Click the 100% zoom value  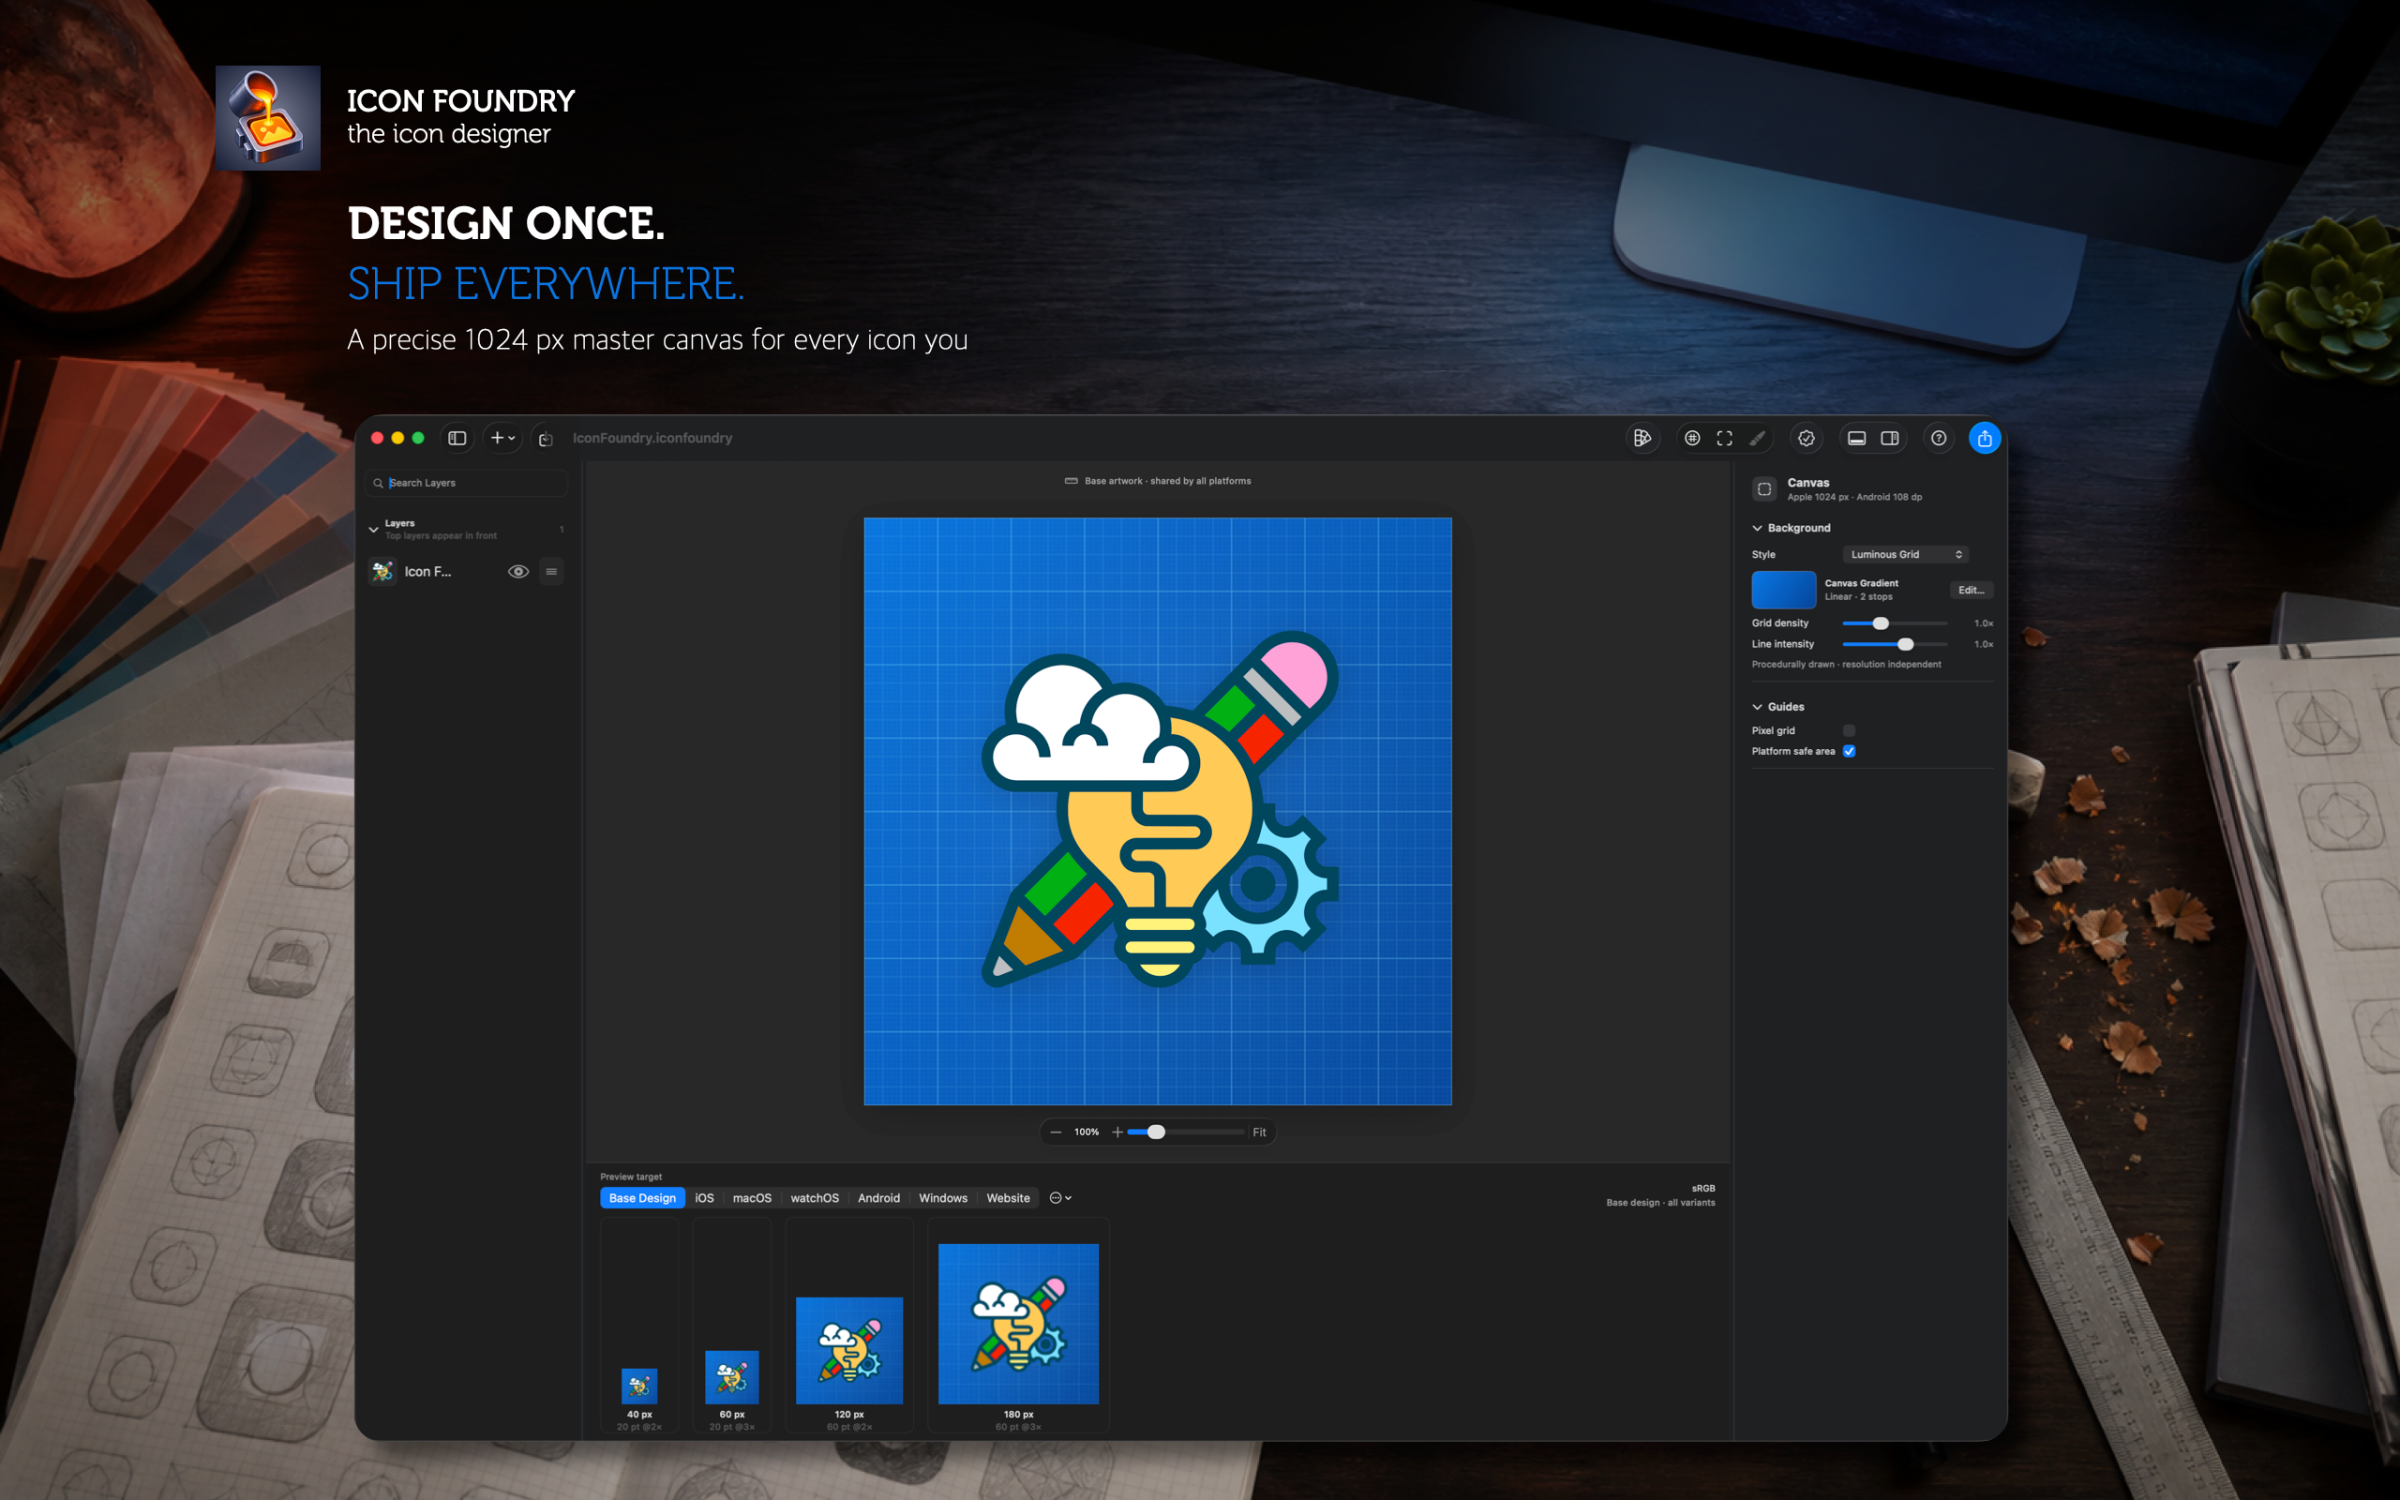pyautogui.click(x=1087, y=1132)
